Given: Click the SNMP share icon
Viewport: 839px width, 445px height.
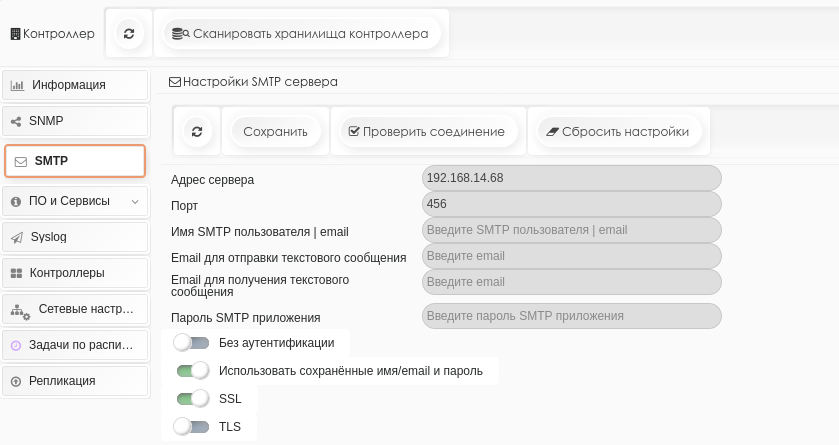Looking at the screenshot, I should click(16, 121).
